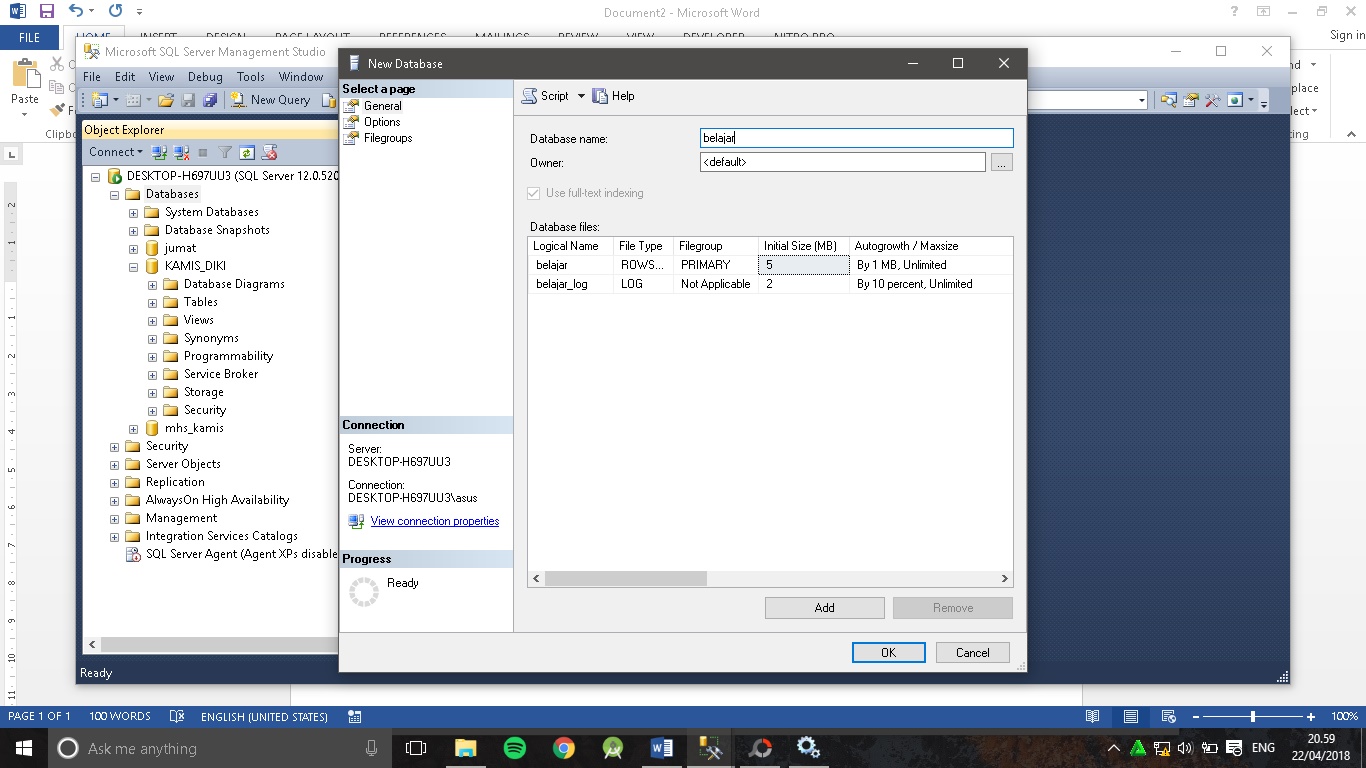Open the File menu in SSMS
1366x768 pixels.
pyautogui.click(x=92, y=77)
